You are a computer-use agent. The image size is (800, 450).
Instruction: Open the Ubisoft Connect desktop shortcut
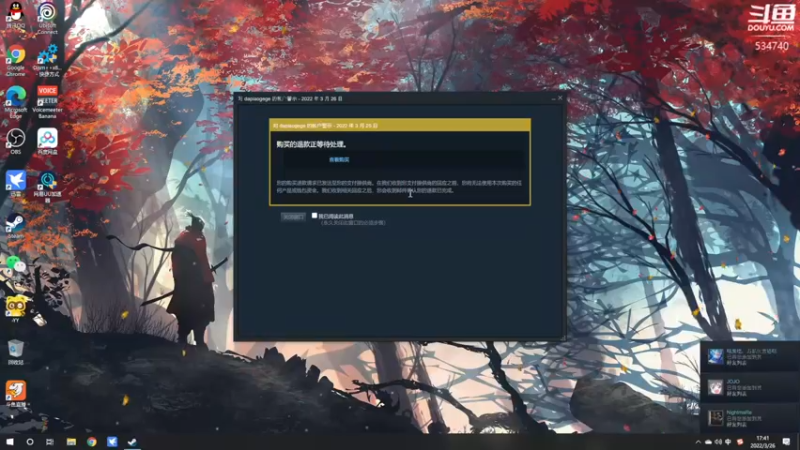click(47, 16)
